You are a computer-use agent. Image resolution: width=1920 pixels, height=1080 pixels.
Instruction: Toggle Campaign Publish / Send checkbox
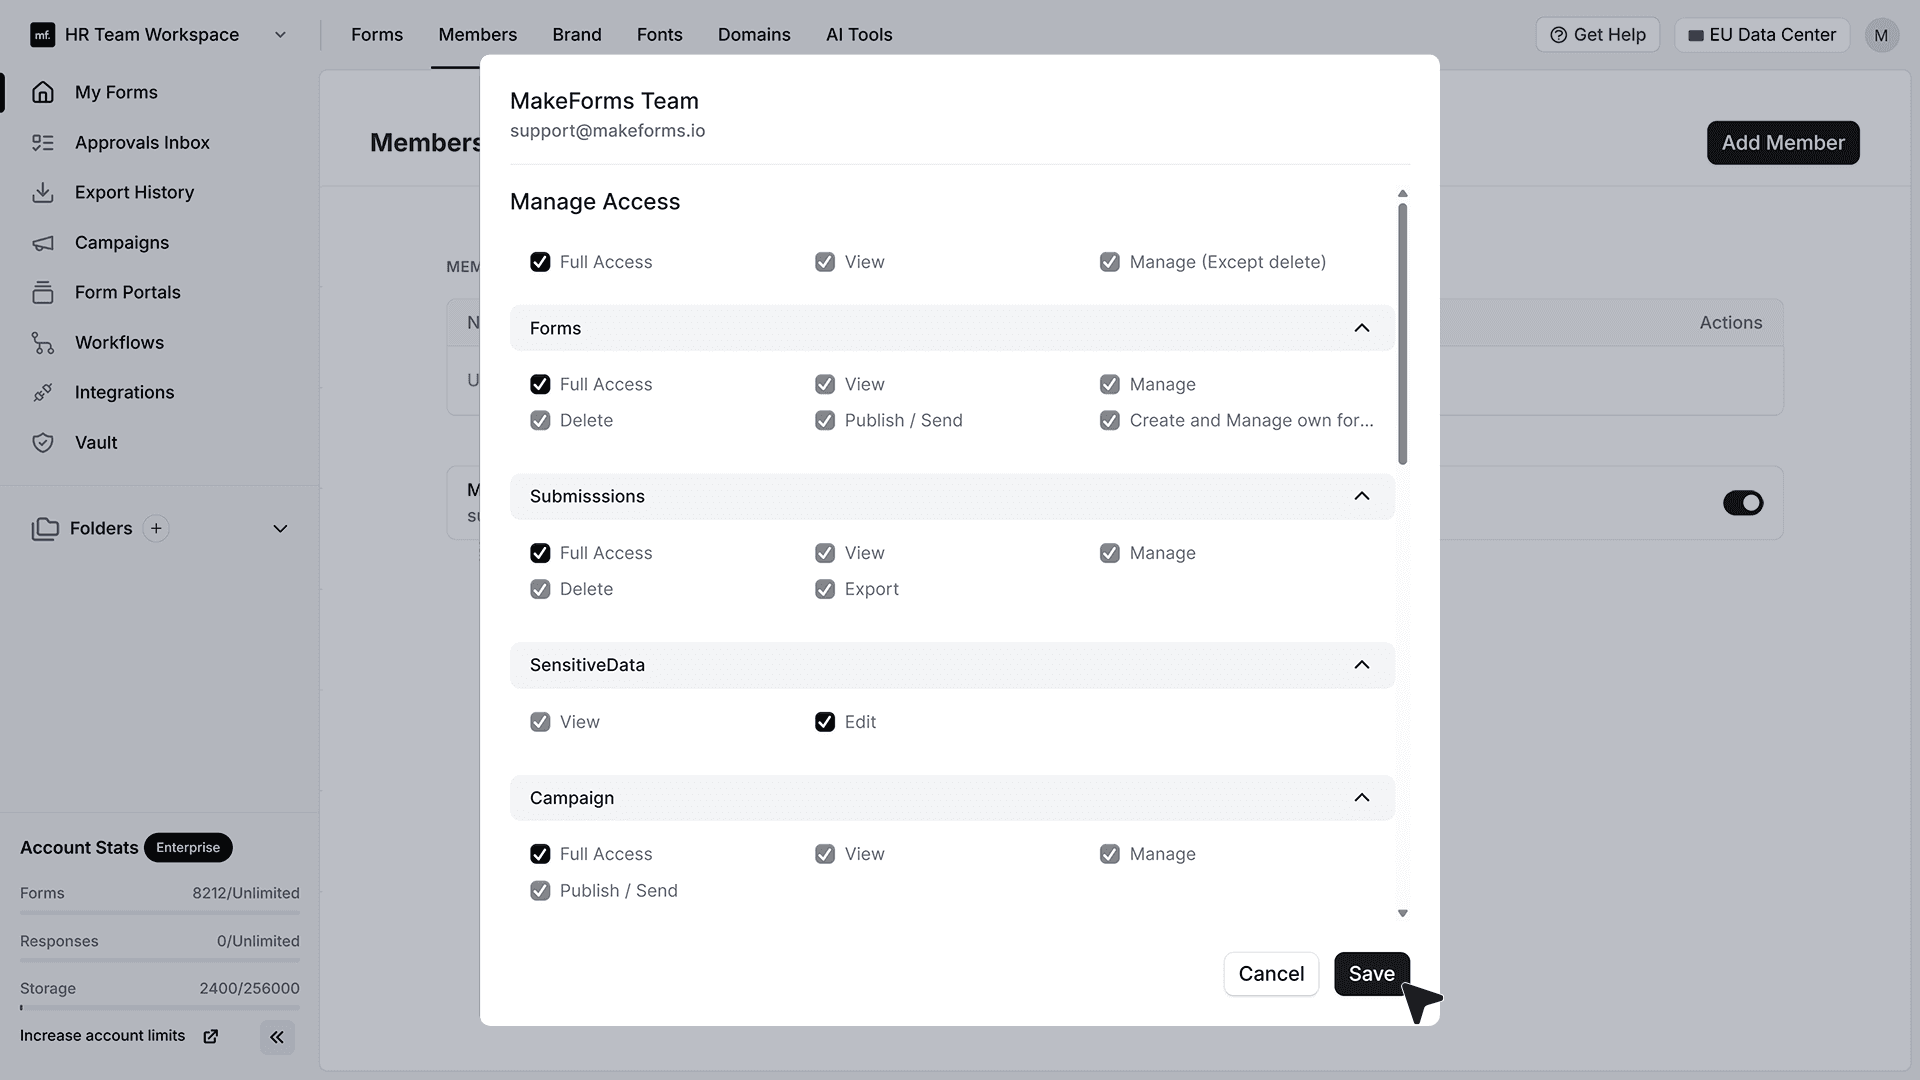pyautogui.click(x=540, y=891)
